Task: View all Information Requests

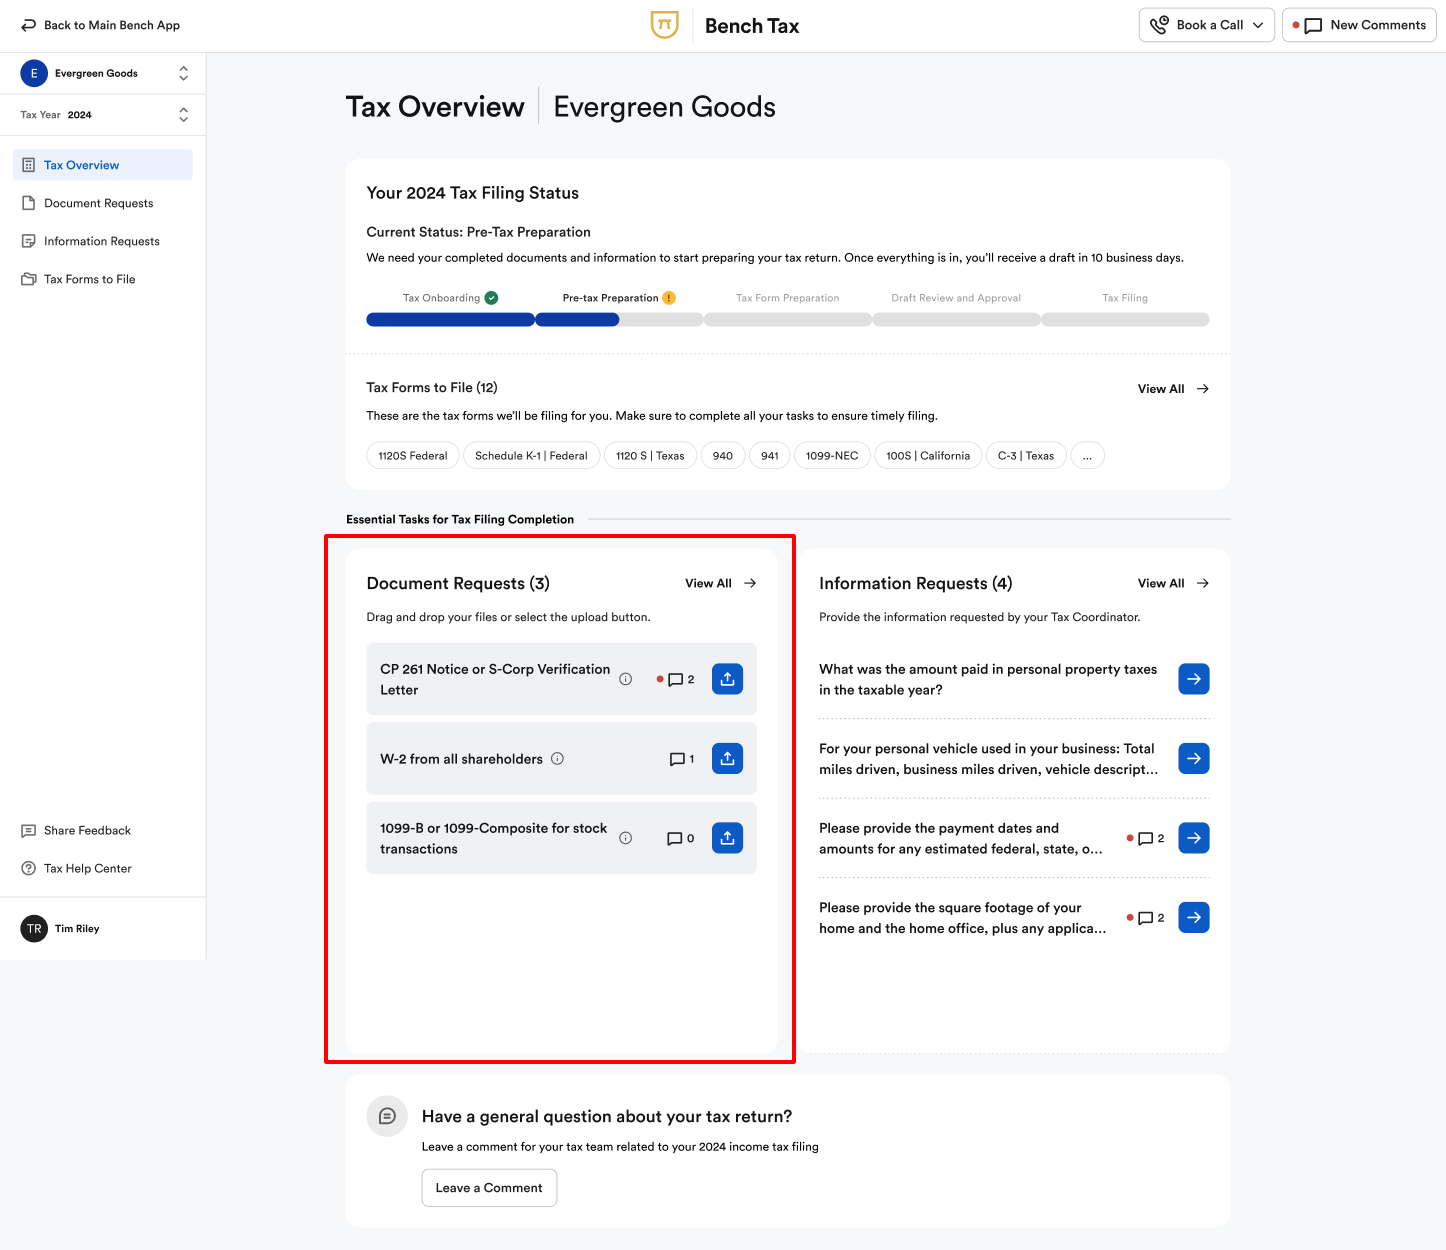Action: [x=1173, y=583]
